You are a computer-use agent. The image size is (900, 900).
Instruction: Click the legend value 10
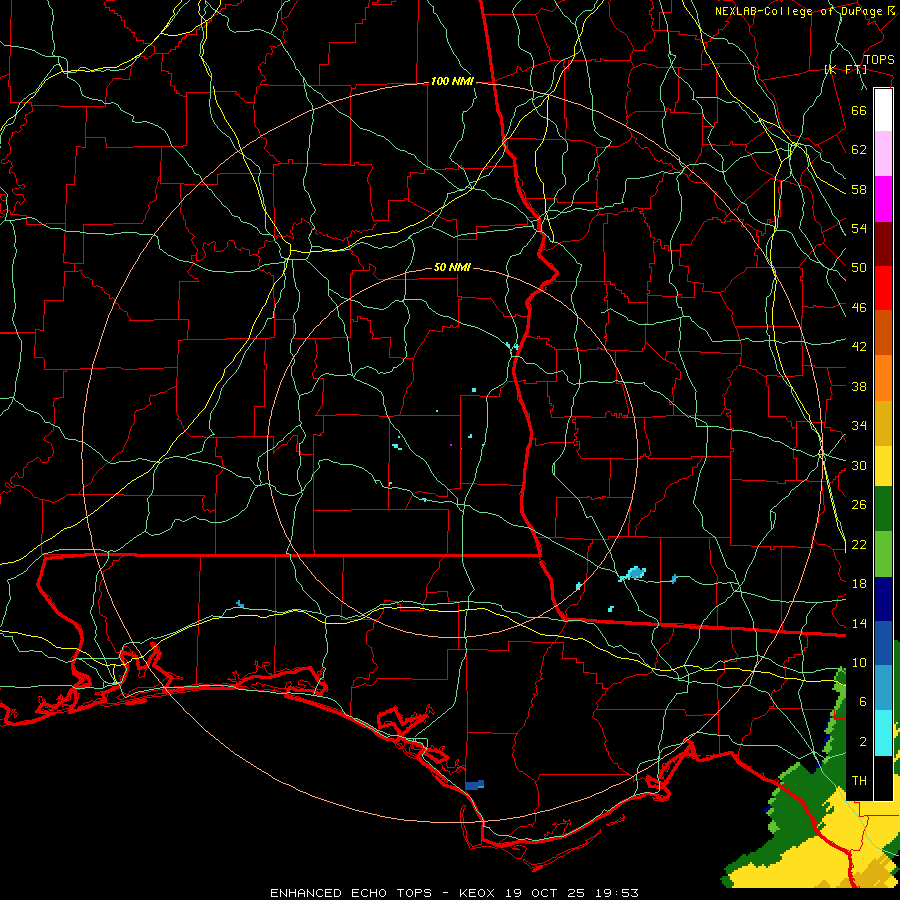(859, 662)
